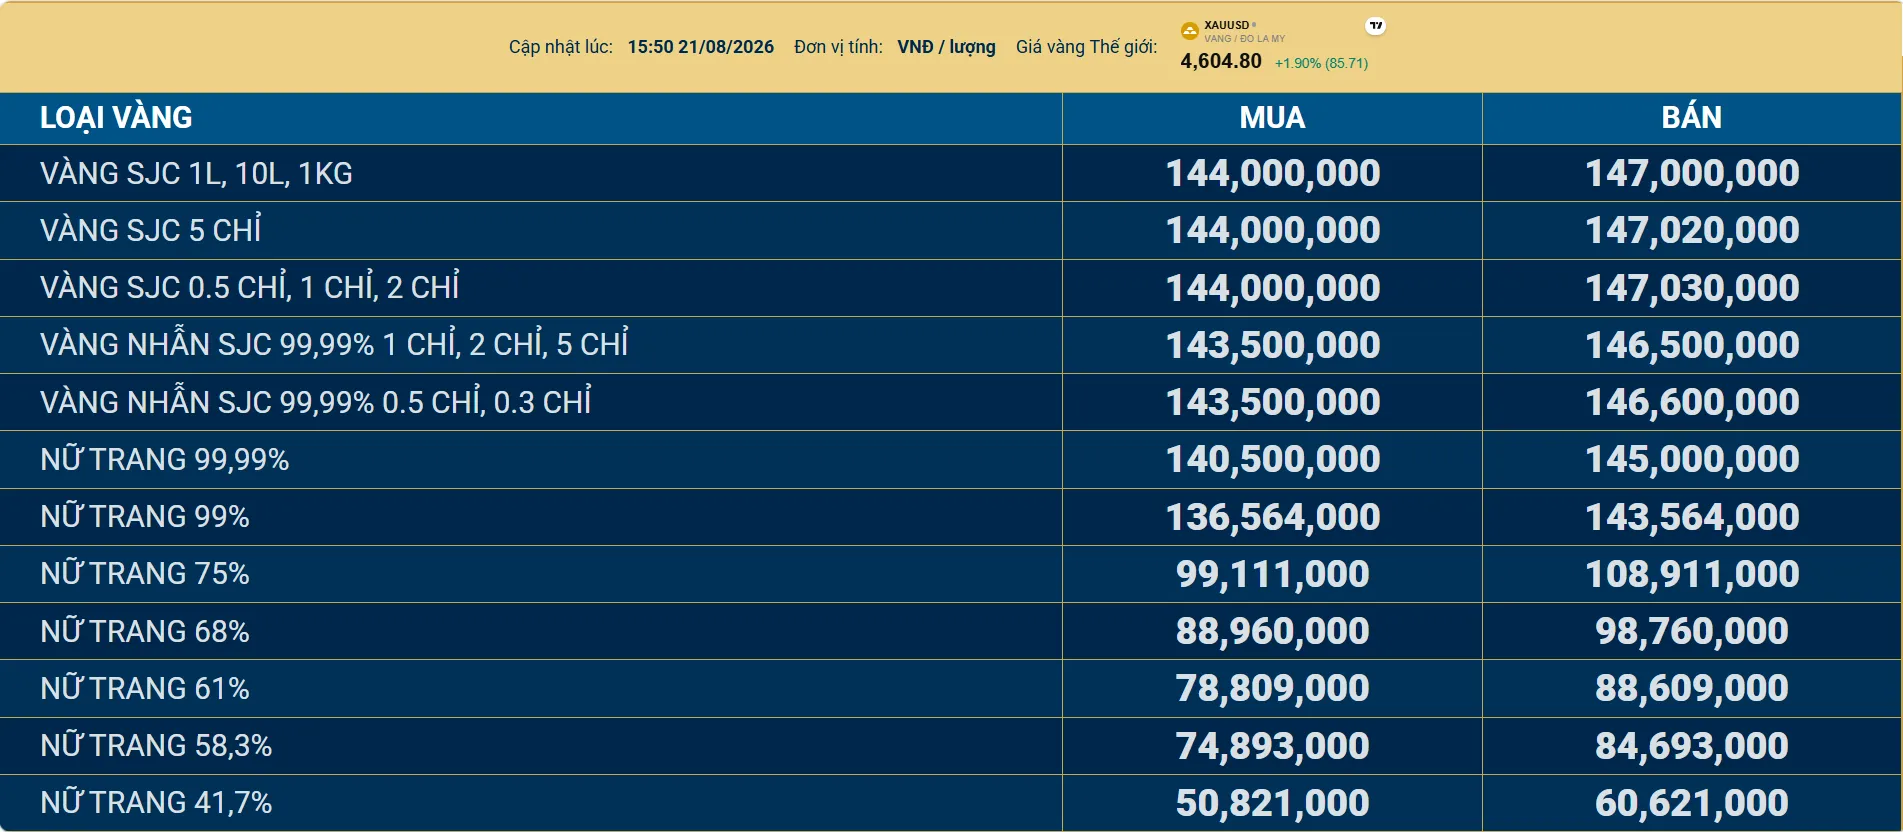This screenshot has width=1903, height=832.
Task: Click the LOẠI VÀNG column header
Action: [x=116, y=118]
